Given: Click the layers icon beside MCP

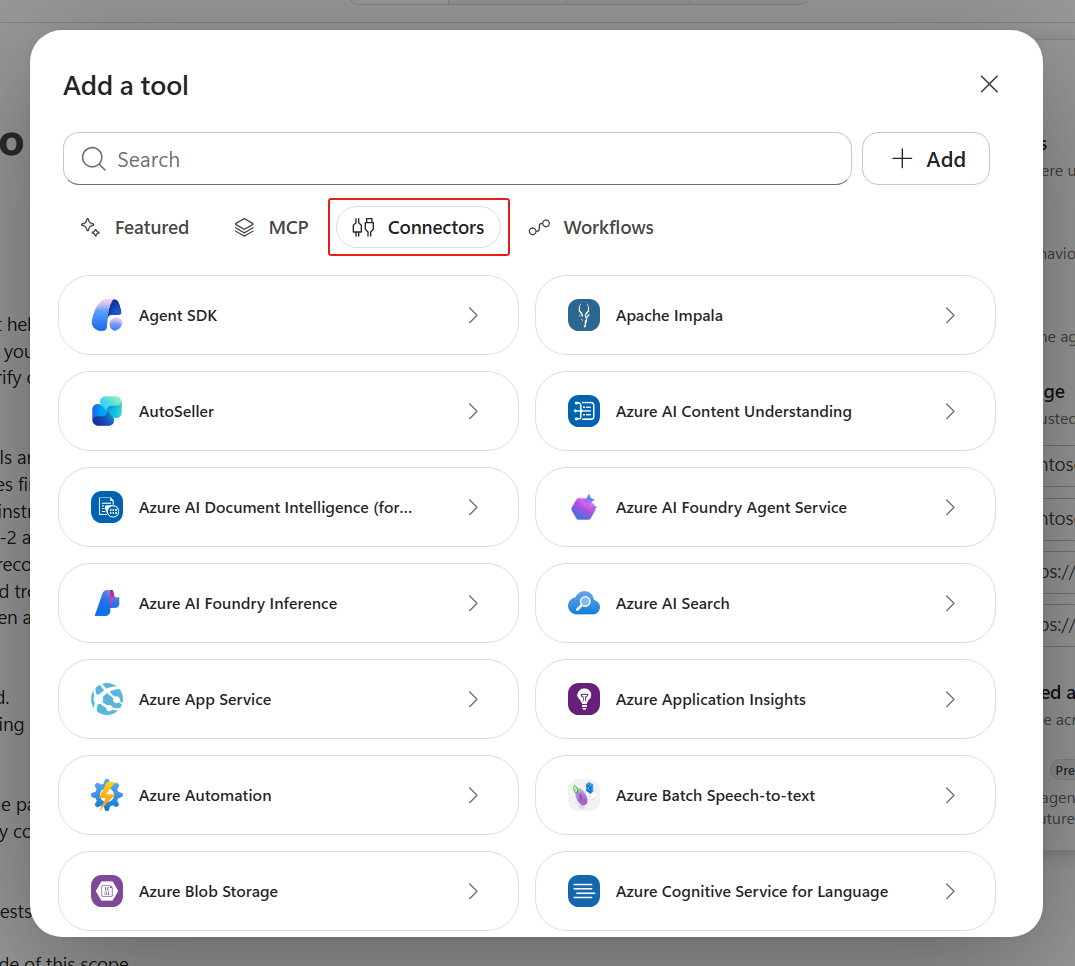Looking at the screenshot, I should click(244, 227).
